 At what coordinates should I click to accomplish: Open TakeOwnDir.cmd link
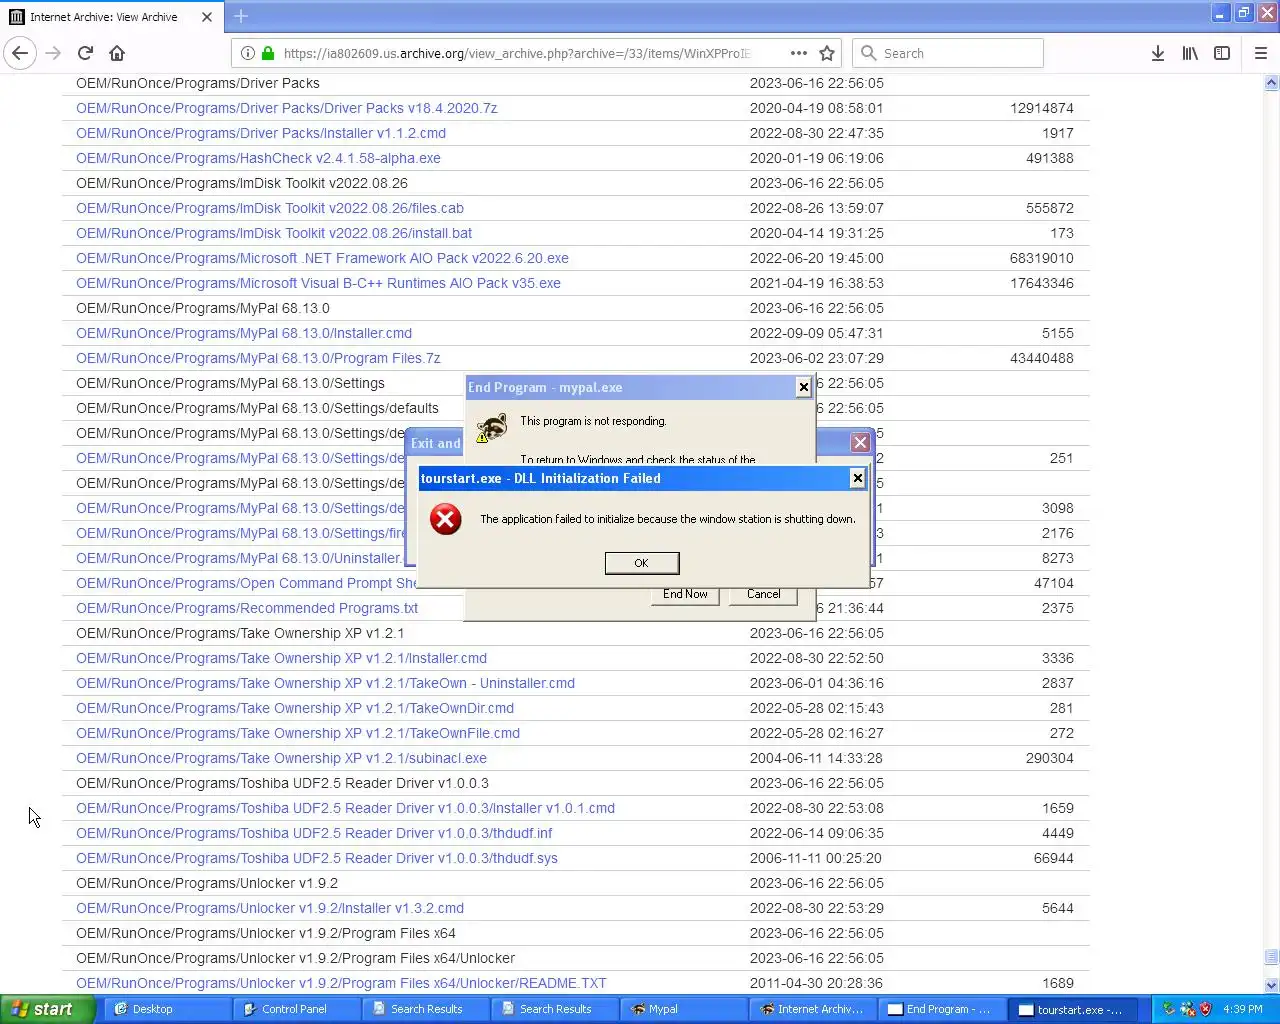295,708
